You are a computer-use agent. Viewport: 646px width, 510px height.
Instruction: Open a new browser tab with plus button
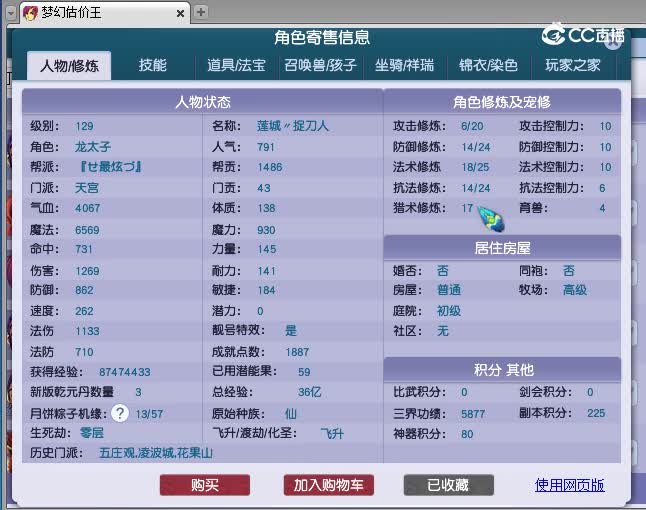[x=201, y=12]
